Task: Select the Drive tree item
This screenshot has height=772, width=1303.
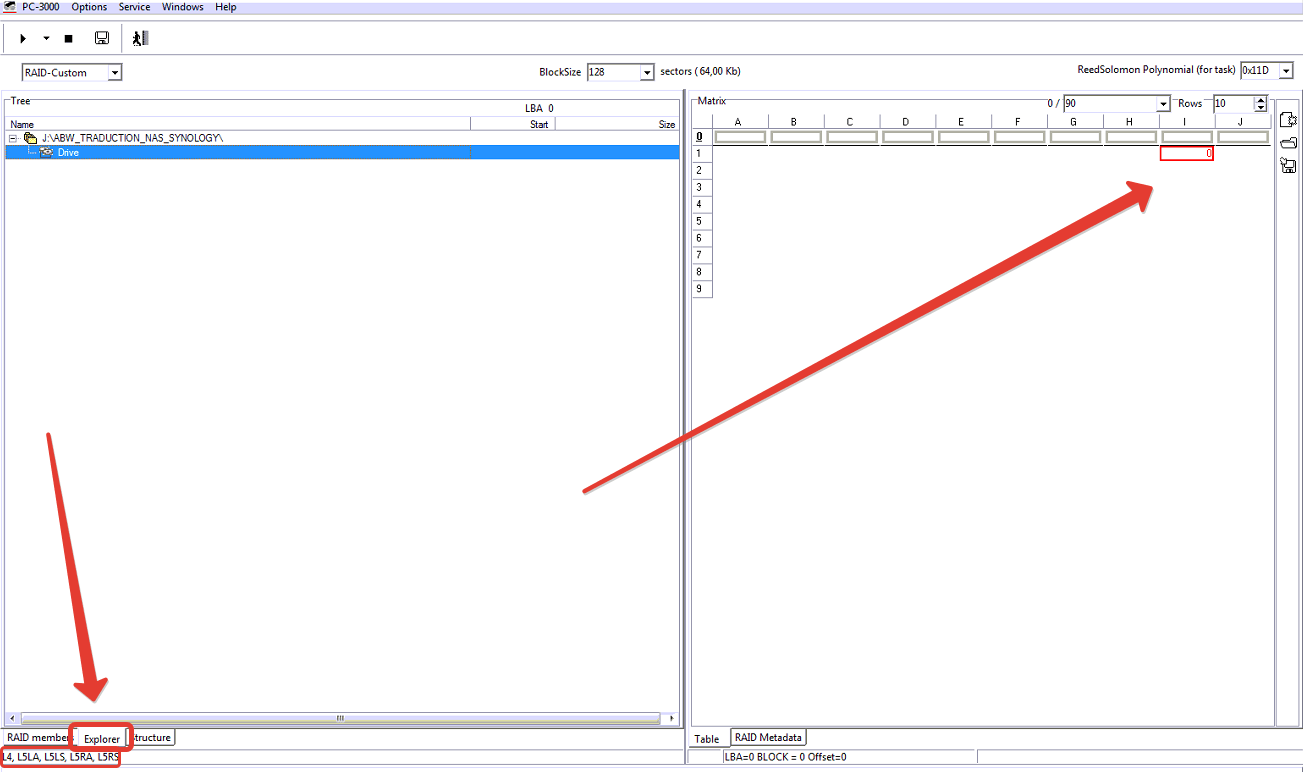Action: [x=342, y=153]
